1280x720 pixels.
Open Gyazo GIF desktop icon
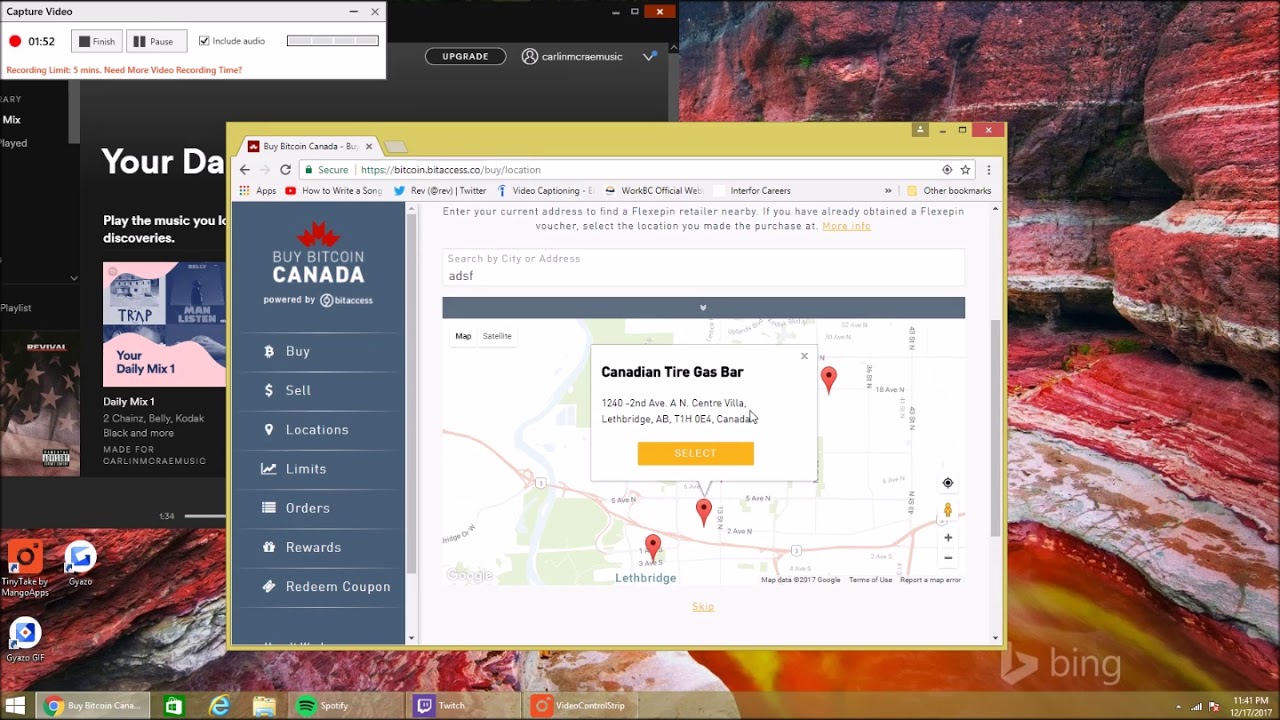coord(25,640)
